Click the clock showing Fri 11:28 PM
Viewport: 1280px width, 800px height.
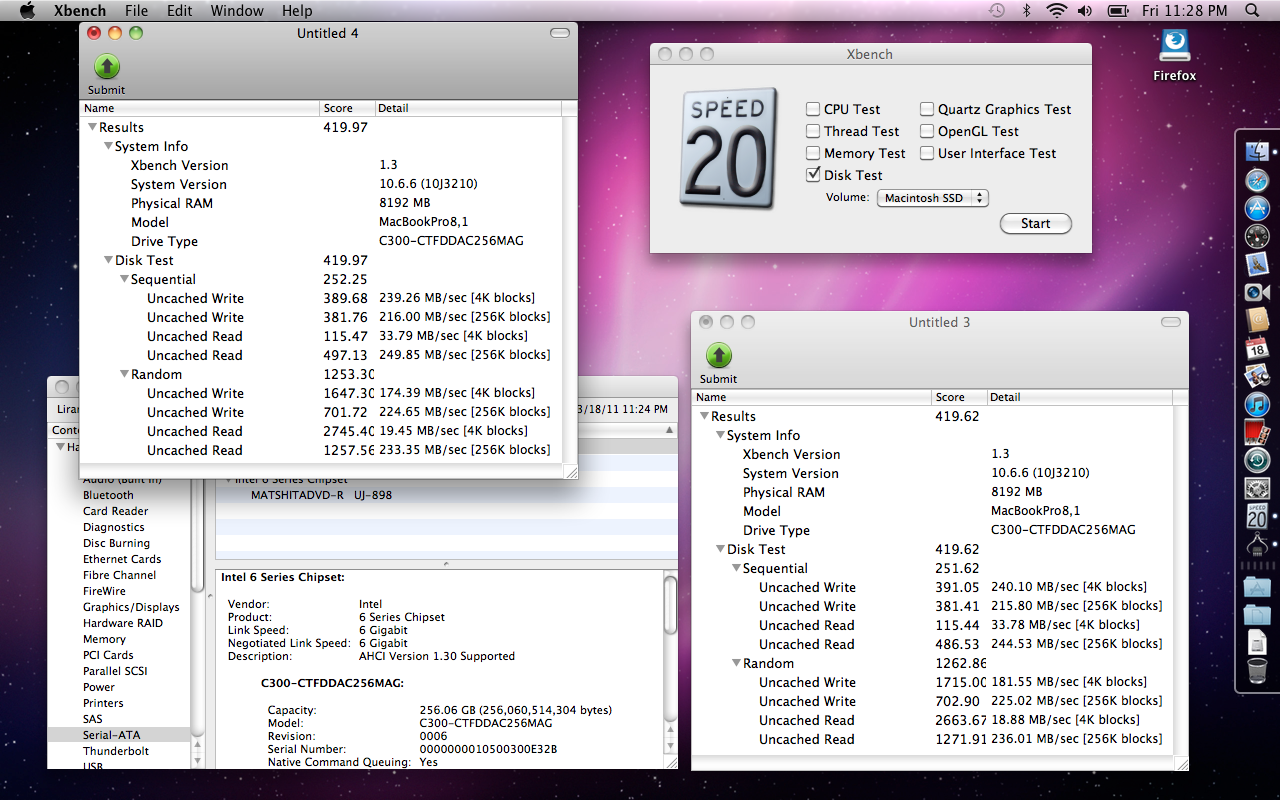[x=1184, y=10]
